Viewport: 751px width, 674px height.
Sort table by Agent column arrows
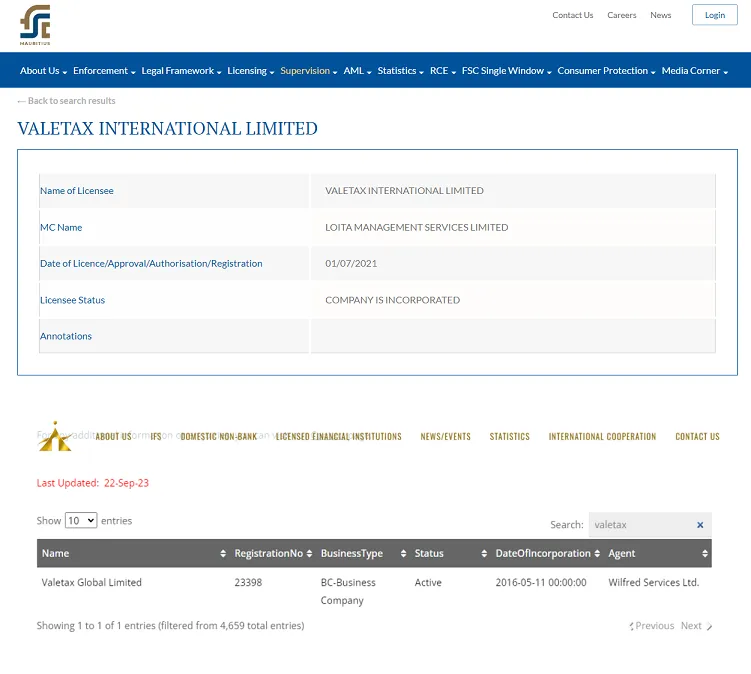705,554
